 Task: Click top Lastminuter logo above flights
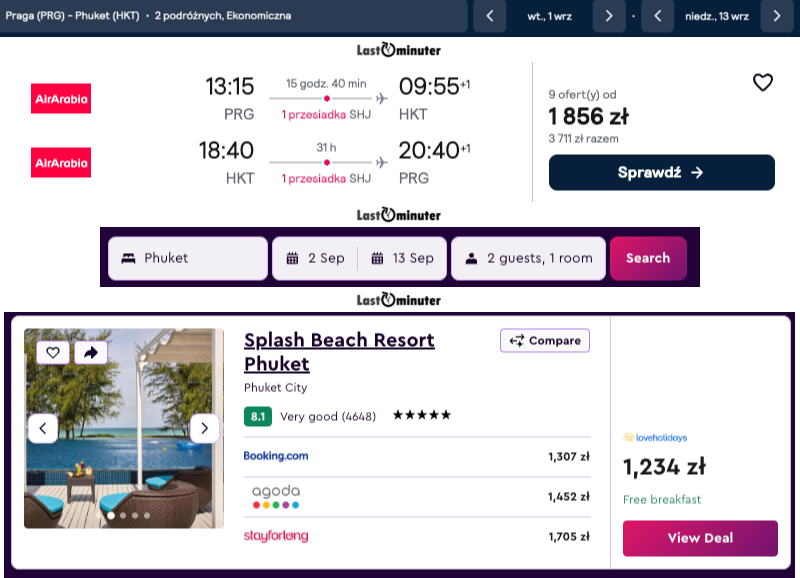[x=398, y=49]
